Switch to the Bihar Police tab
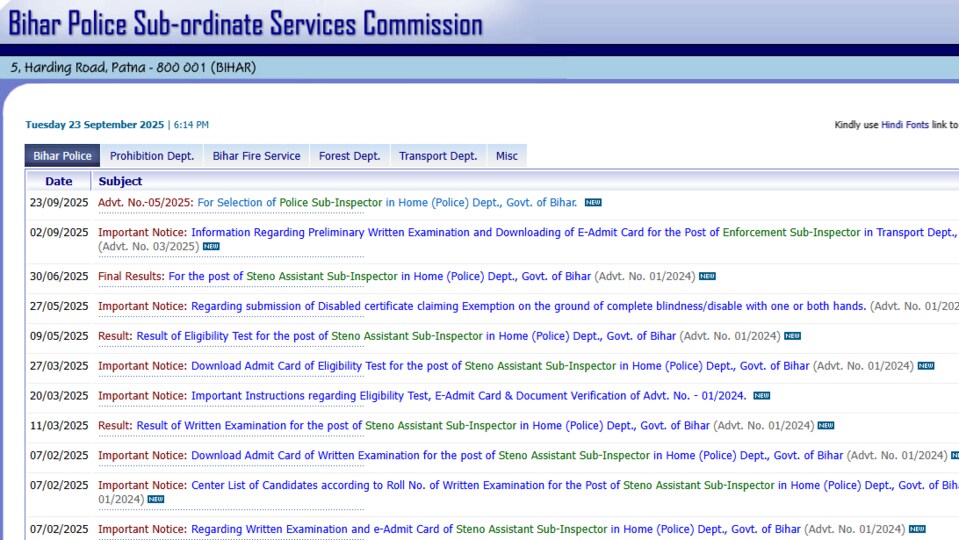The height and width of the screenshot is (540, 959). [62, 156]
